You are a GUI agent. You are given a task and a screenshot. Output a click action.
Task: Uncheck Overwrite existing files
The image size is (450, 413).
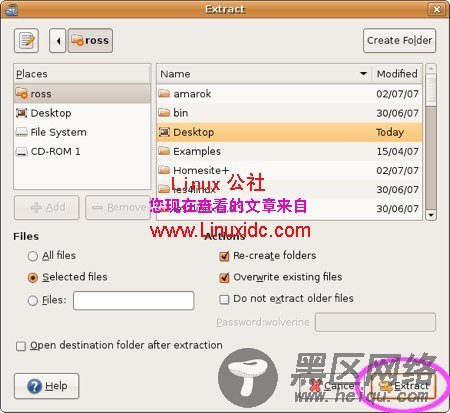[224, 278]
